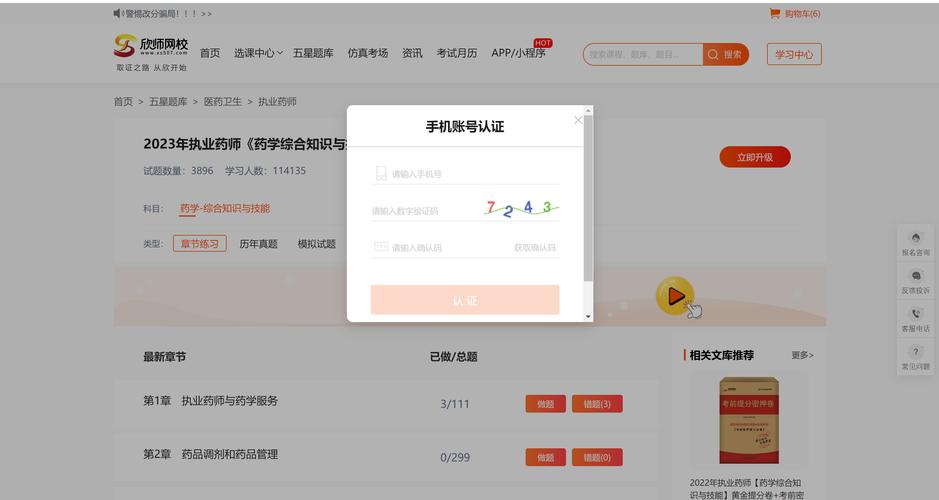939x500 pixels.
Task: Click 做题 for 第2章
Action: pyautogui.click(x=545, y=457)
